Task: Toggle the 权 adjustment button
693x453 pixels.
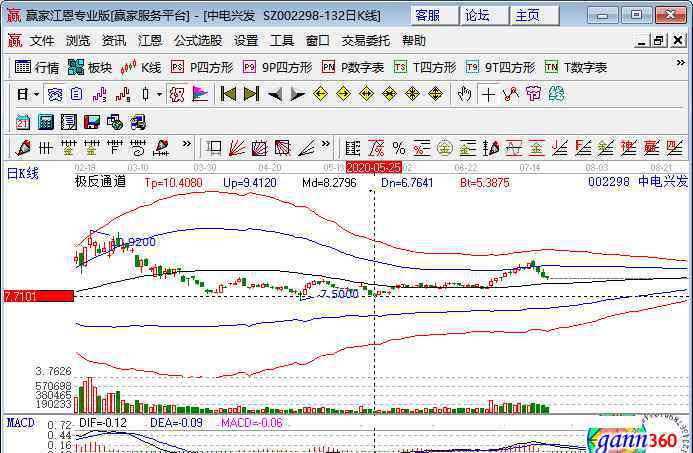Action: point(177,94)
